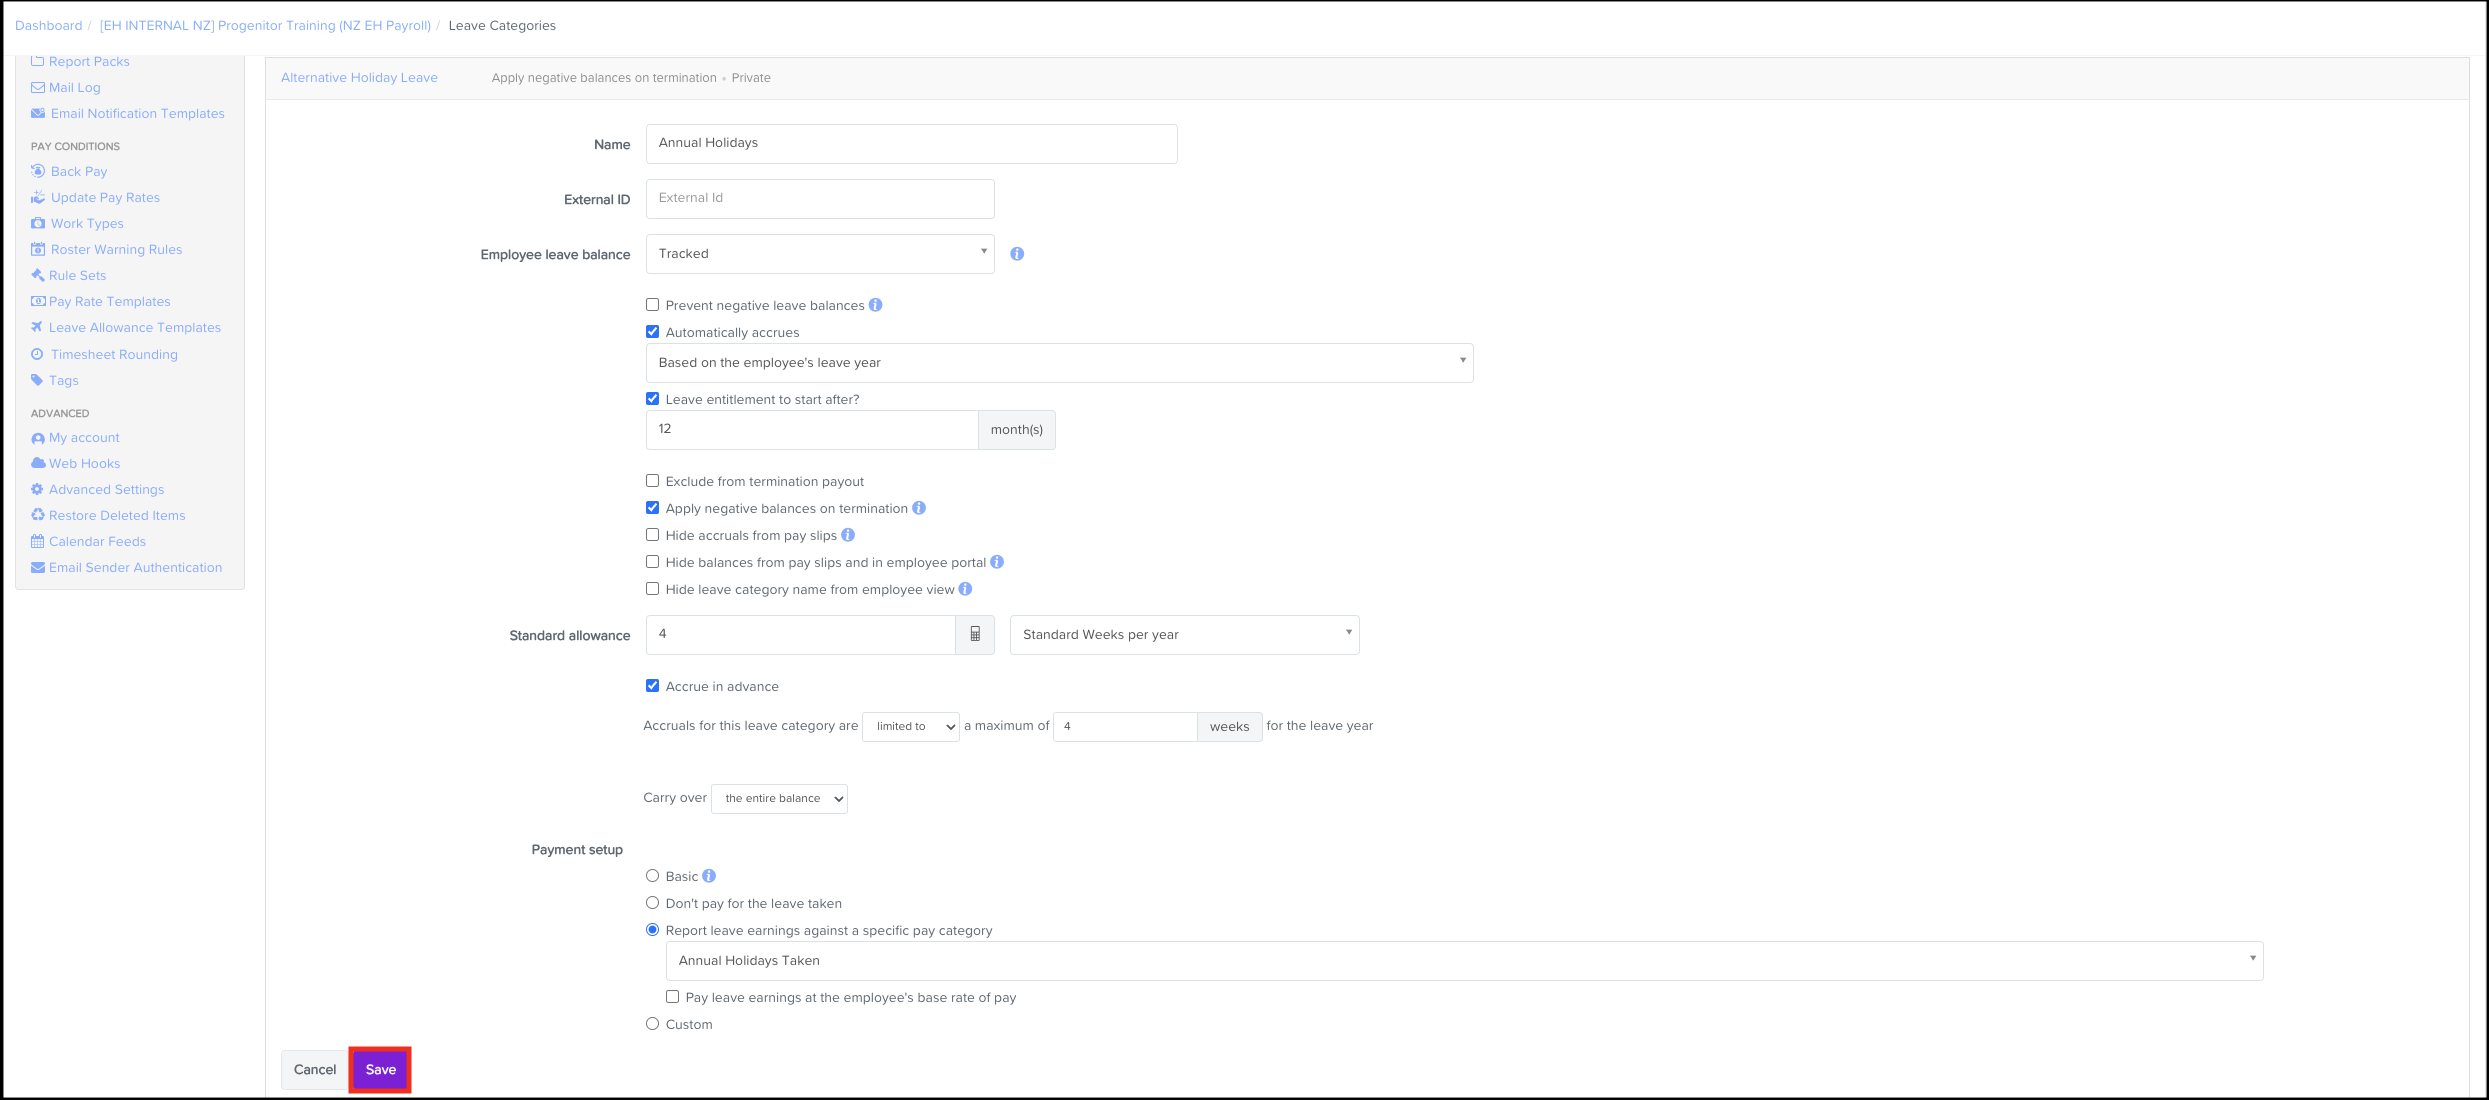
Task: Open Carry over the entire balance dropdown
Action: (779, 798)
